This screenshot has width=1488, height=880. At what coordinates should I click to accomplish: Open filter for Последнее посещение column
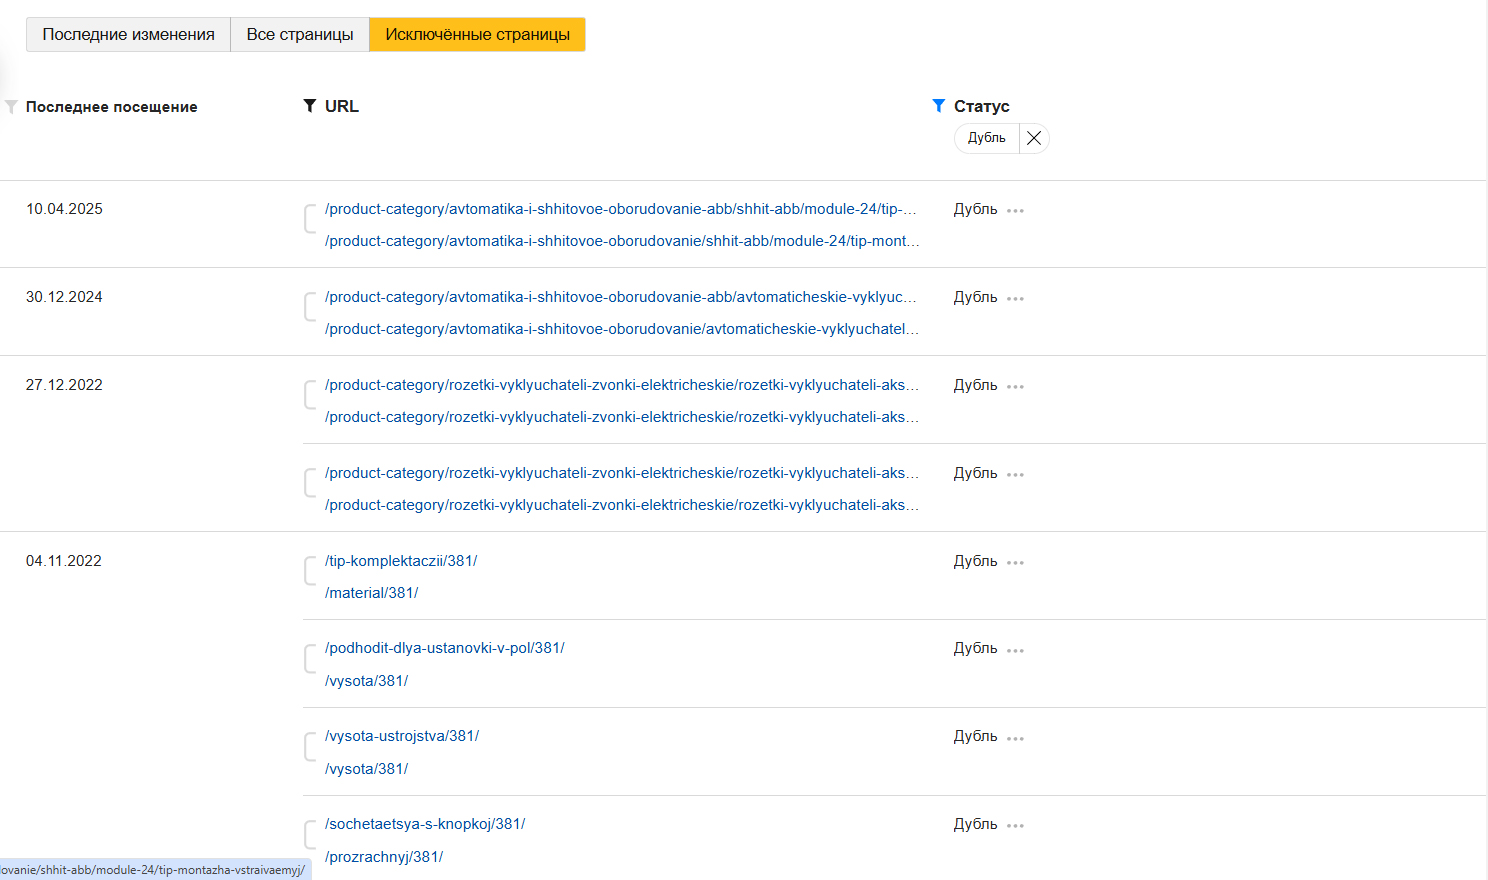(12, 107)
